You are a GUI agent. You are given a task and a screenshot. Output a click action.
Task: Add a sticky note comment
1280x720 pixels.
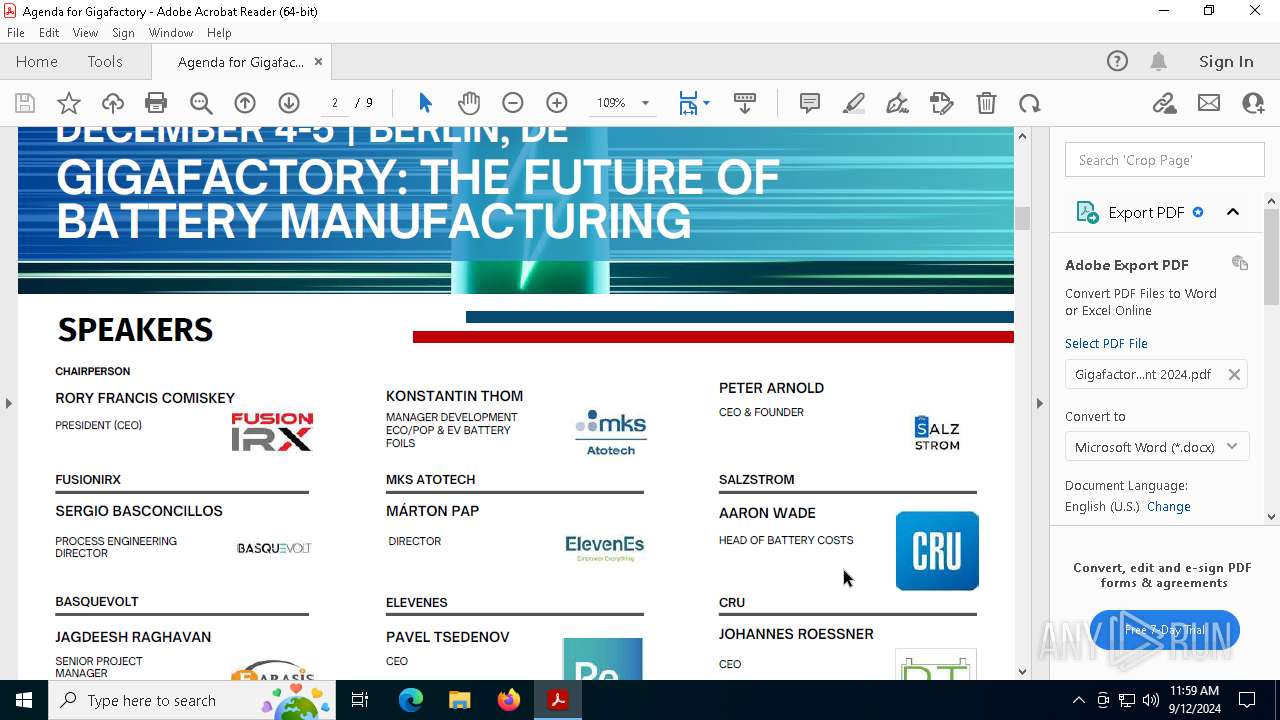click(810, 103)
